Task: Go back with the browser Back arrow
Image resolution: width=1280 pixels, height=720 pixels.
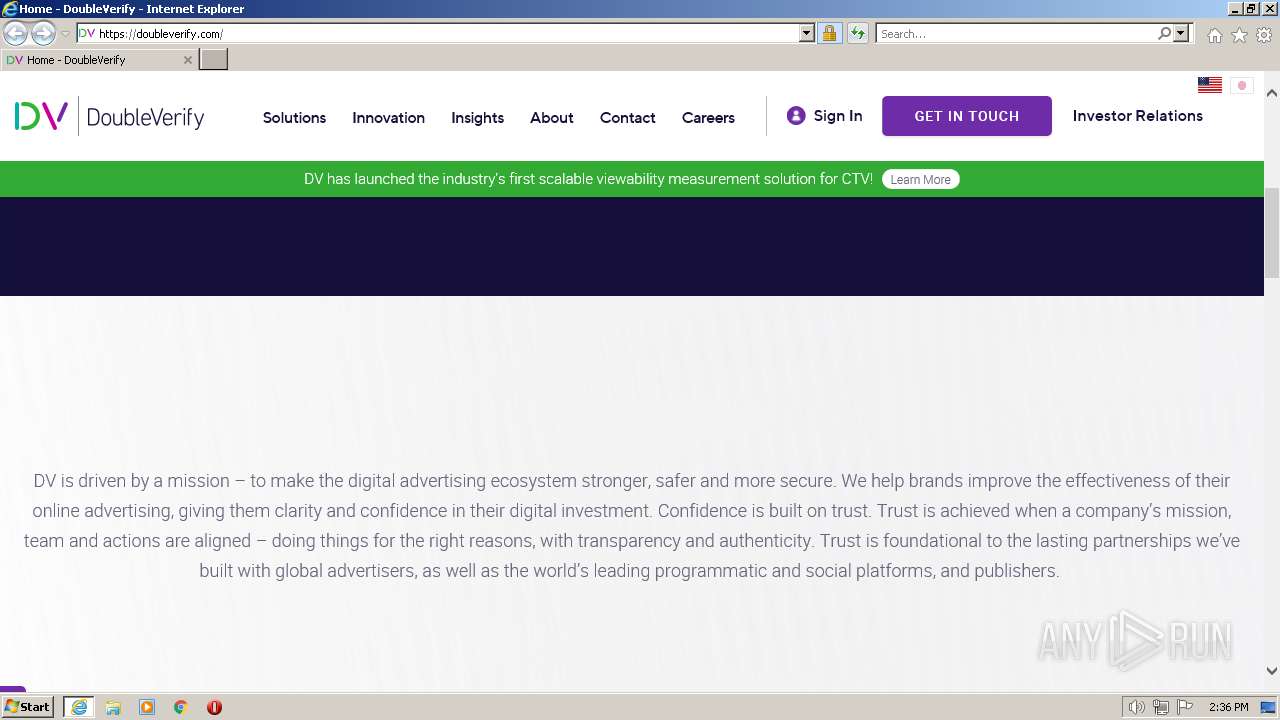Action: tap(16, 33)
